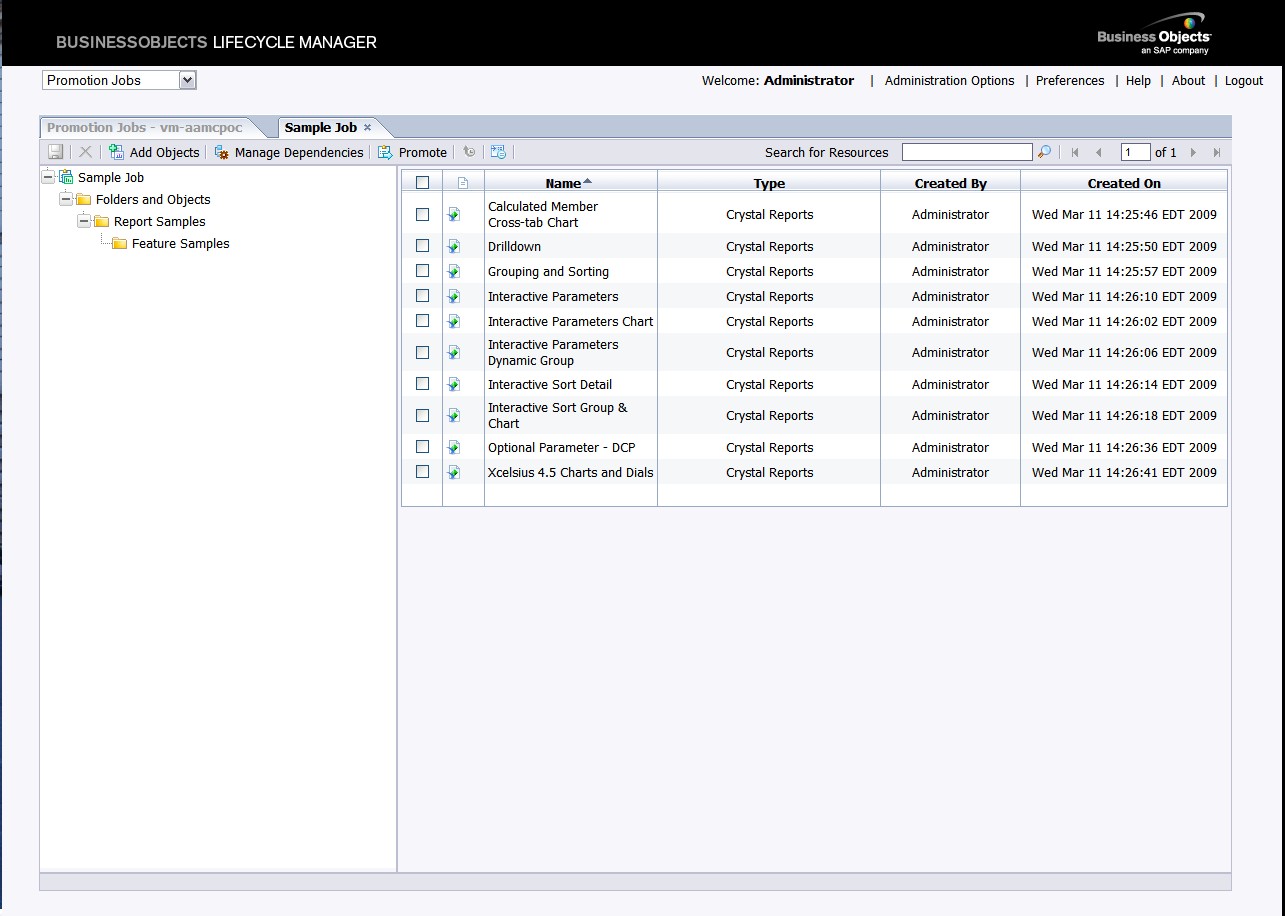Check the box for the Interactive Parameters row
1285x916 pixels.
click(422, 295)
